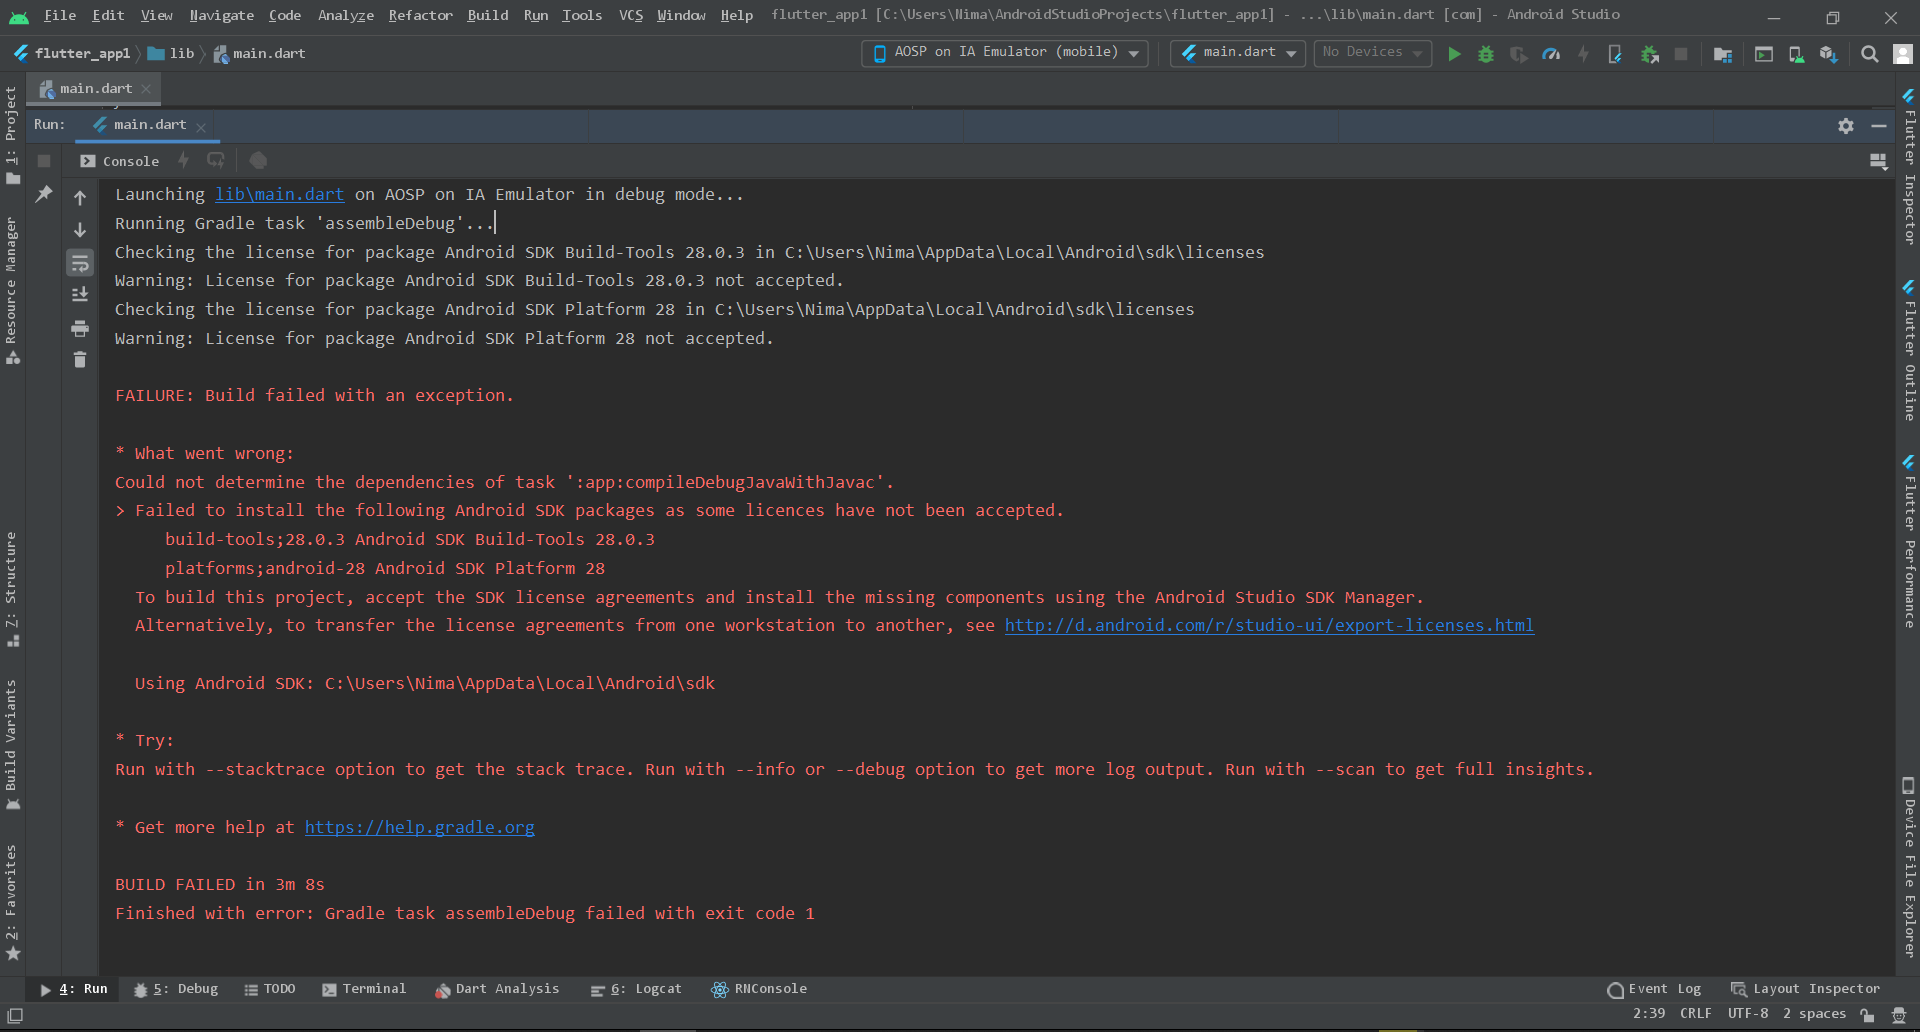Click flutter_app1 breadcrumb
1920x1032 pixels.
coord(72,53)
